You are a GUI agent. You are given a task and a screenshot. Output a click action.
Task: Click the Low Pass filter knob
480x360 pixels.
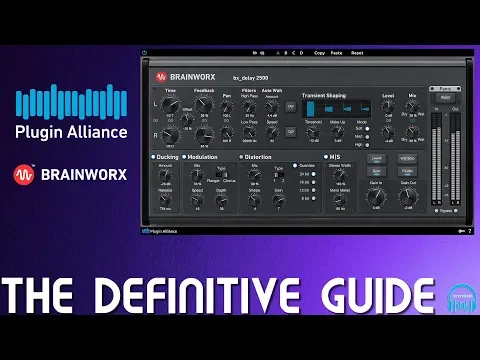pyautogui.click(x=249, y=133)
